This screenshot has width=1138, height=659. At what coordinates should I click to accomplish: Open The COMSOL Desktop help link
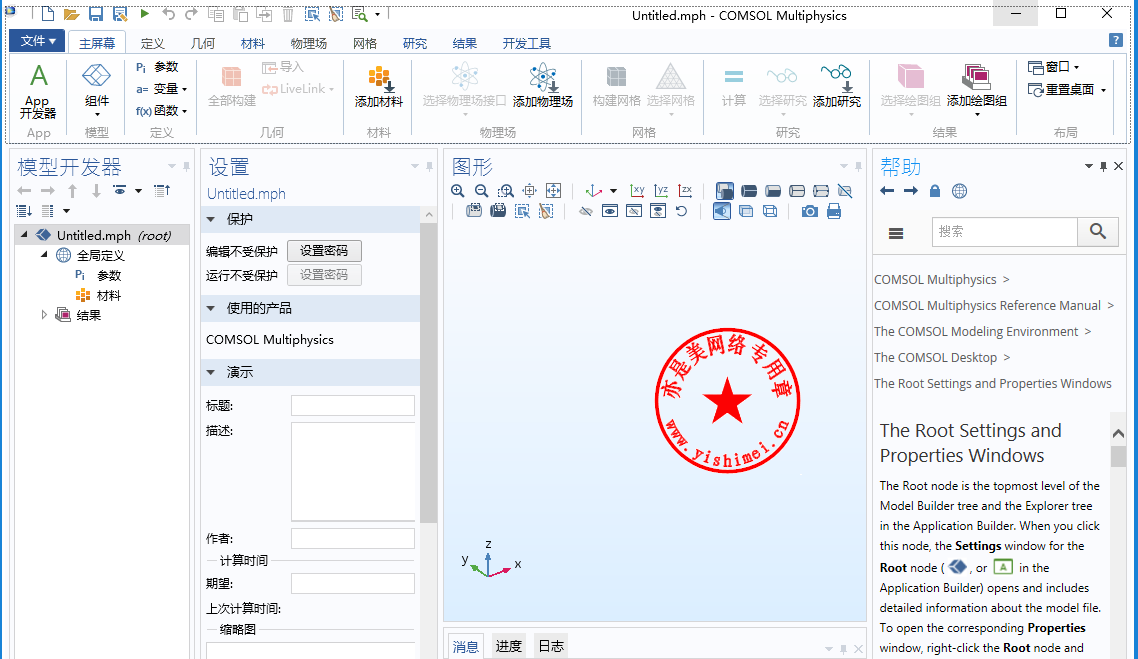click(x=936, y=358)
